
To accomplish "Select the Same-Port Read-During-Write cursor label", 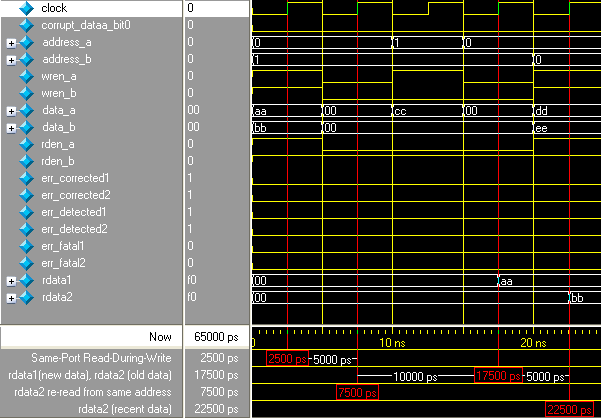I will [x=101, y=358].
